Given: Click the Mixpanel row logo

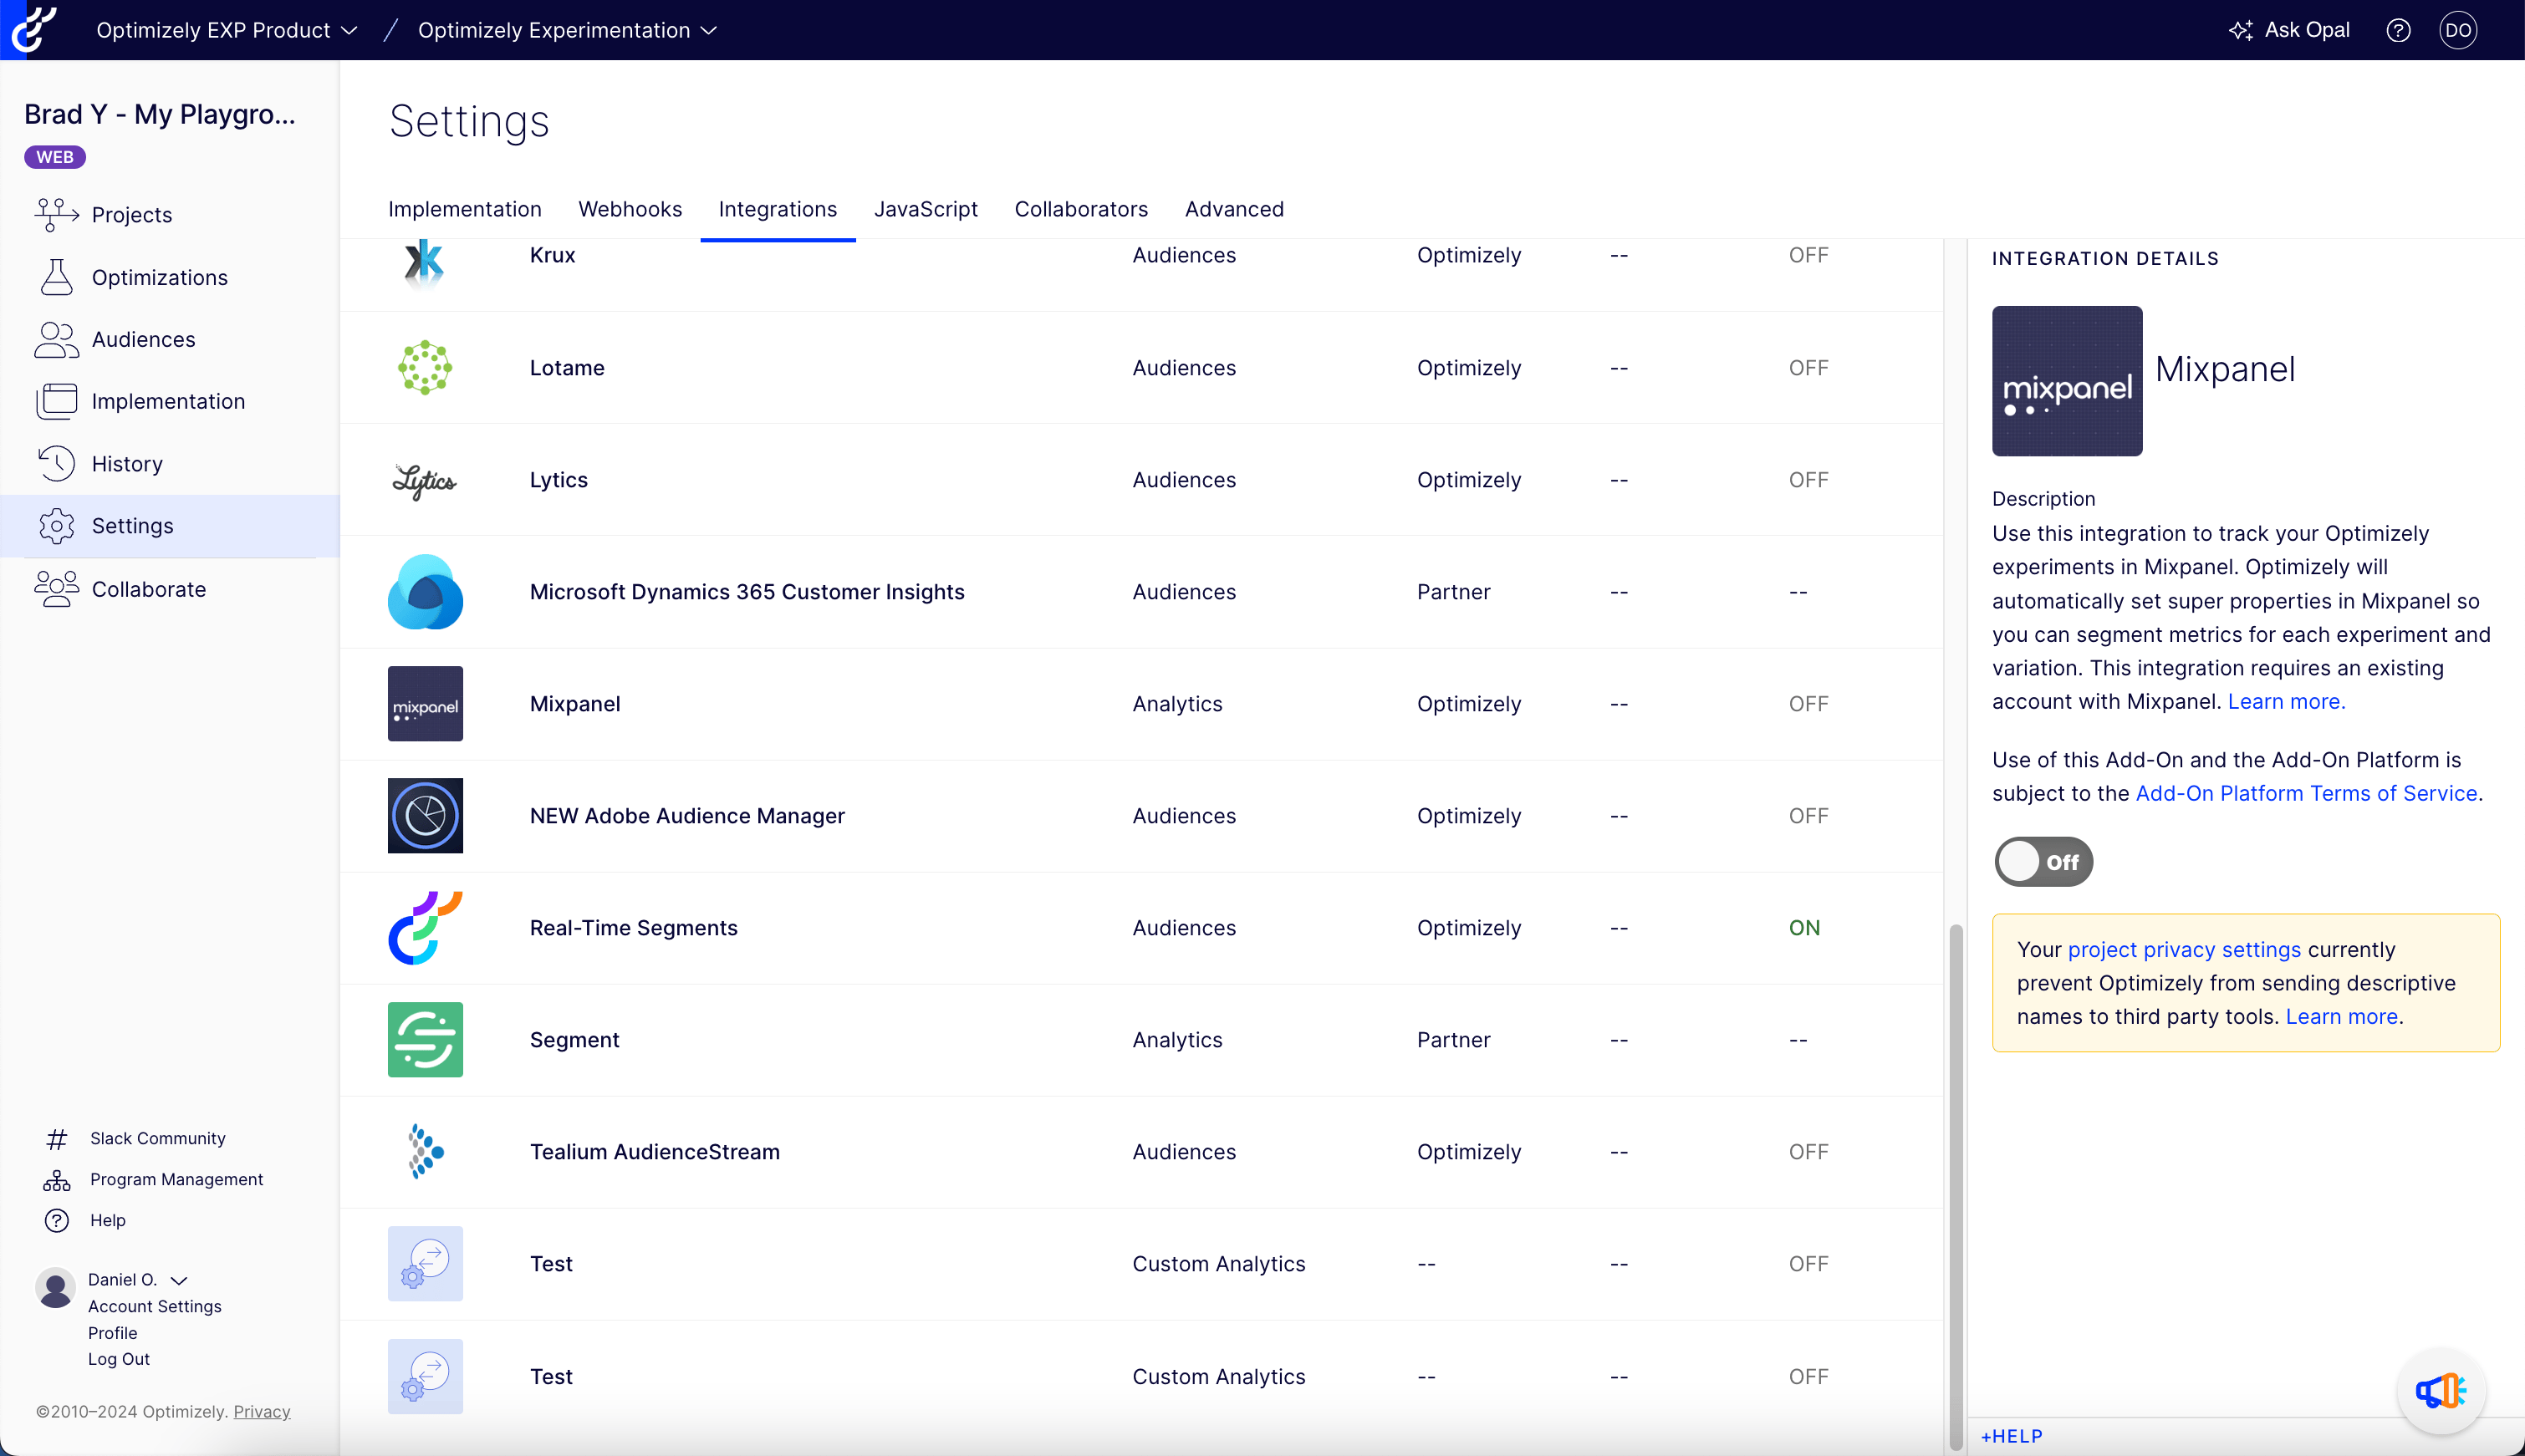Looking at the screenshot, I should pyautogui.click(x=425, y=704).
